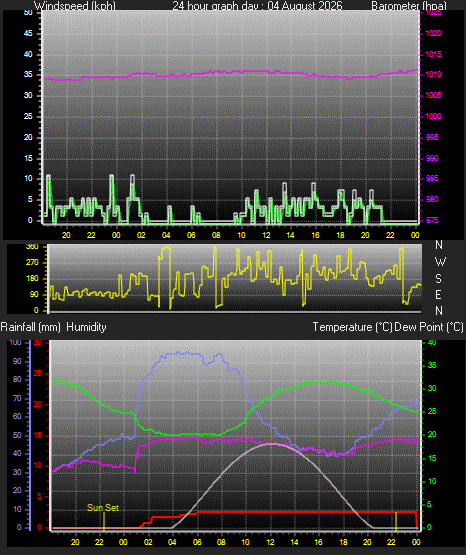This screenshot has height=555, width=466.
Task: Click the 1000 barometer axis value
Action: 433,116
